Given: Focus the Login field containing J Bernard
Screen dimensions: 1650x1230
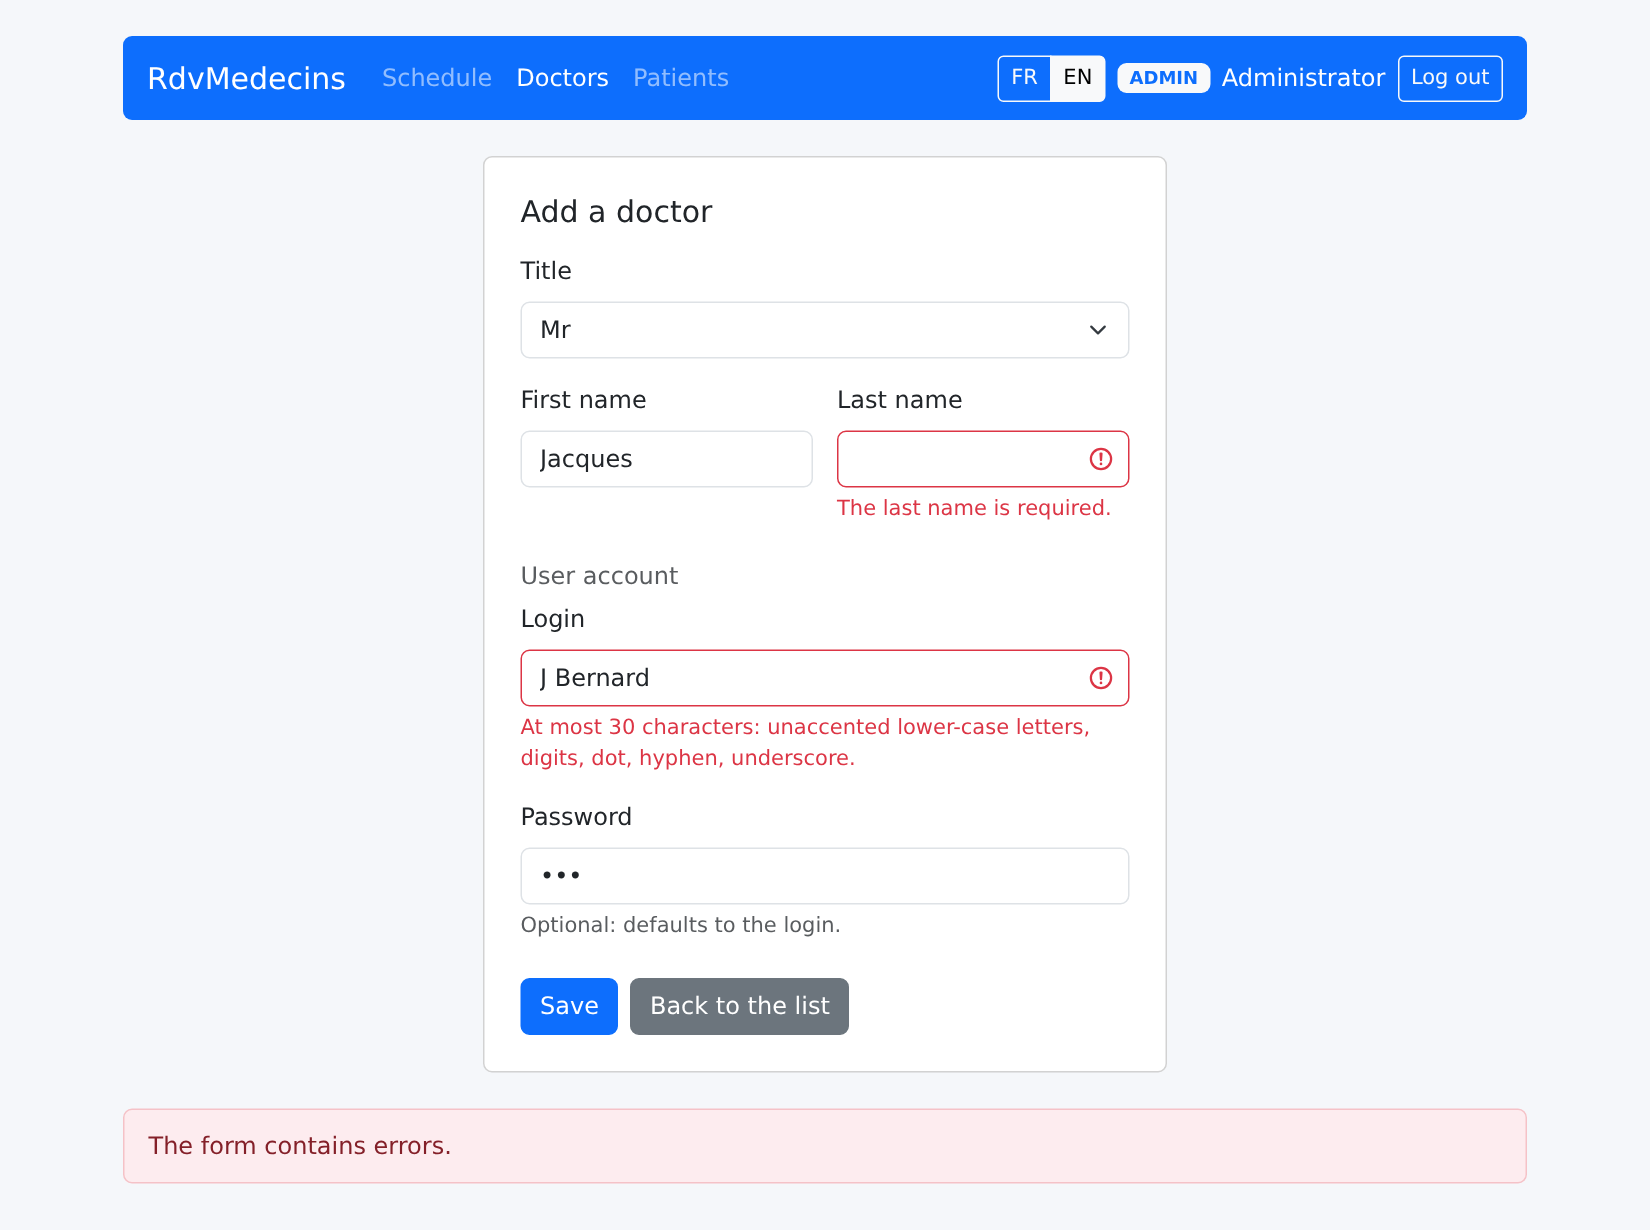Looking at the screenshot, I should click(x=824, y=678).
